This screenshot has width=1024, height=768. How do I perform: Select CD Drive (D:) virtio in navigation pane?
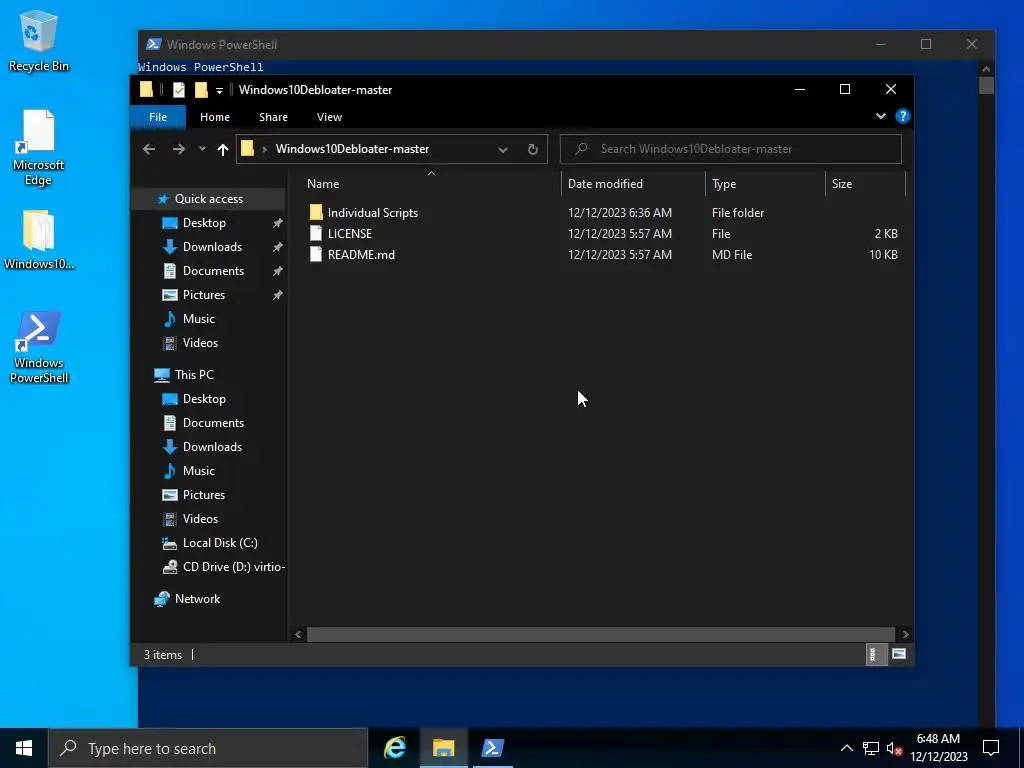(234, 567)
